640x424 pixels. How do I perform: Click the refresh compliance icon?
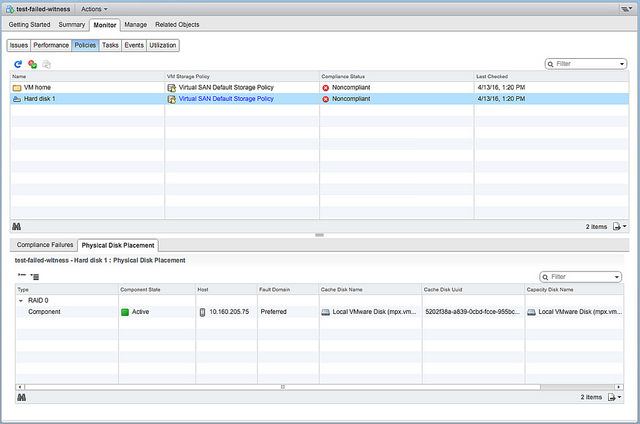pyautogui.click(x=18, y=64)
